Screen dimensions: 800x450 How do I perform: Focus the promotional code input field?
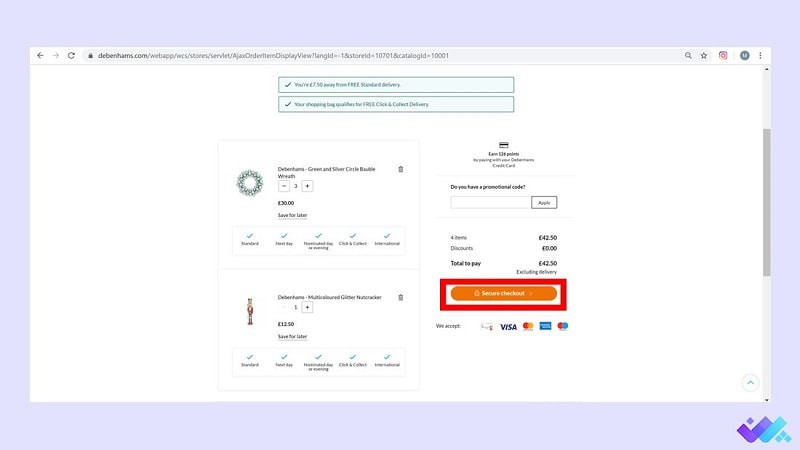[490, 203]
